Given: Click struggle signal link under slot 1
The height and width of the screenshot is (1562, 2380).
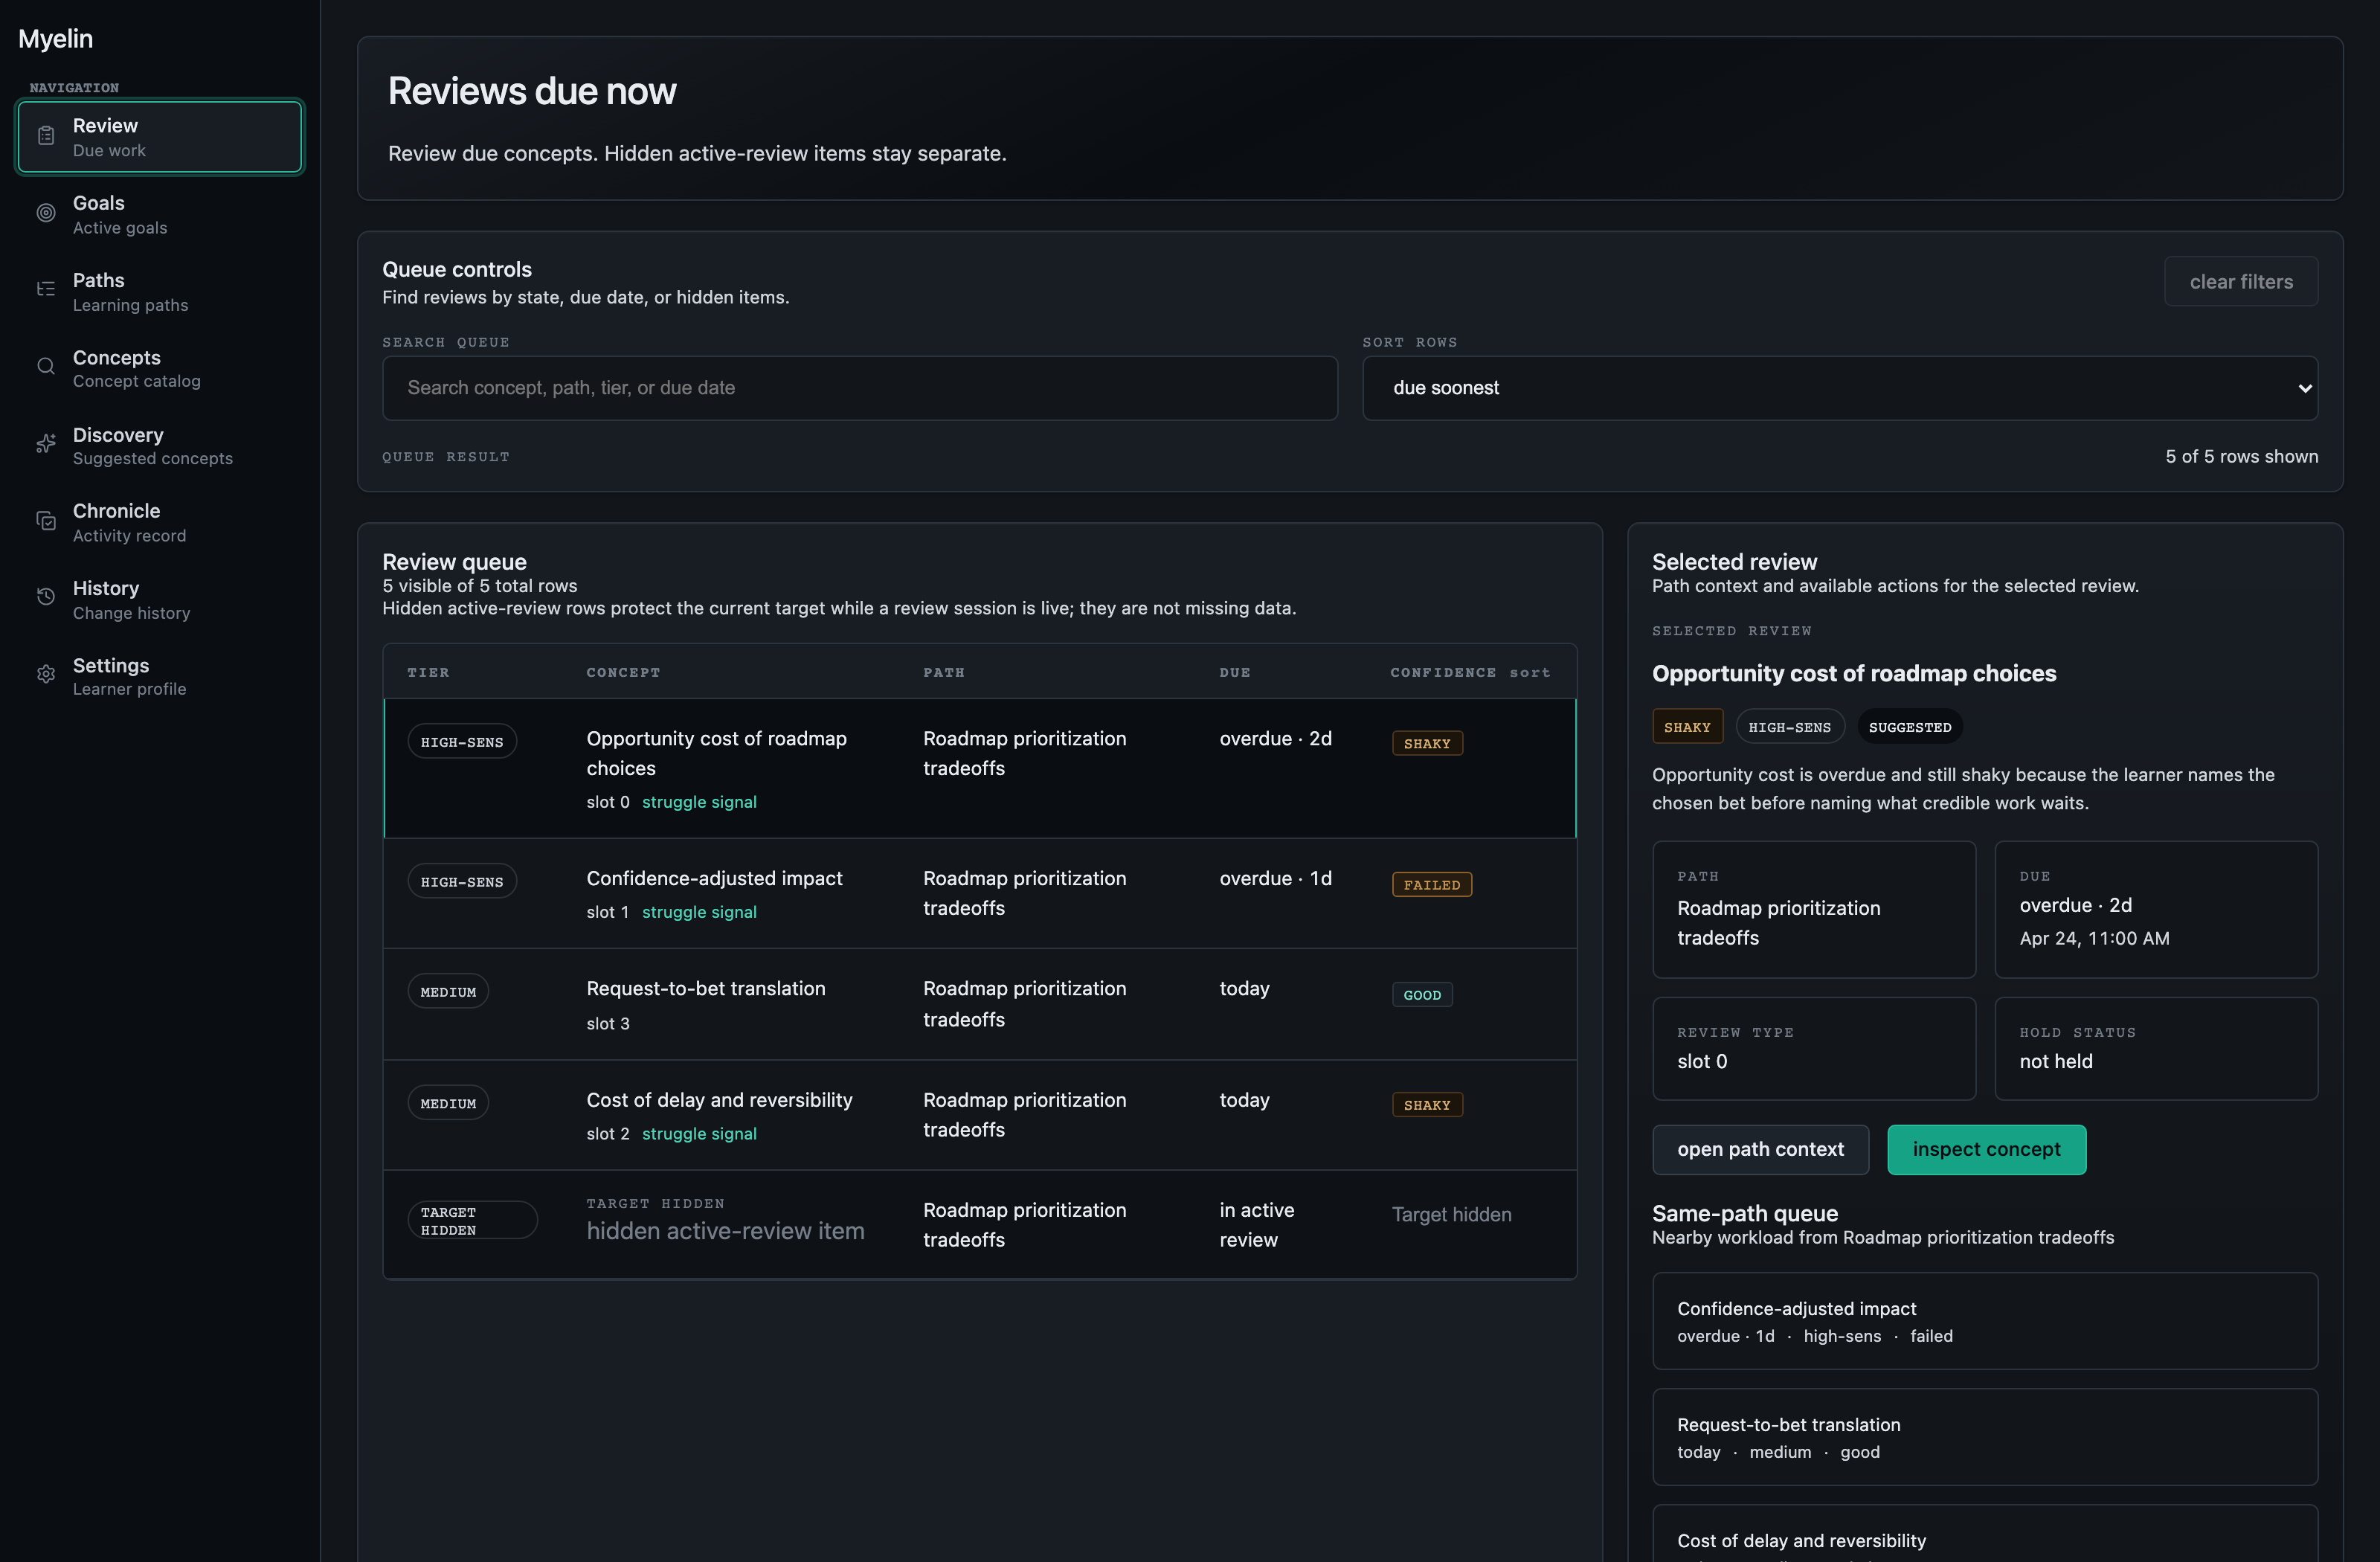Looking at the screenshot, I should tap(699, 912).
